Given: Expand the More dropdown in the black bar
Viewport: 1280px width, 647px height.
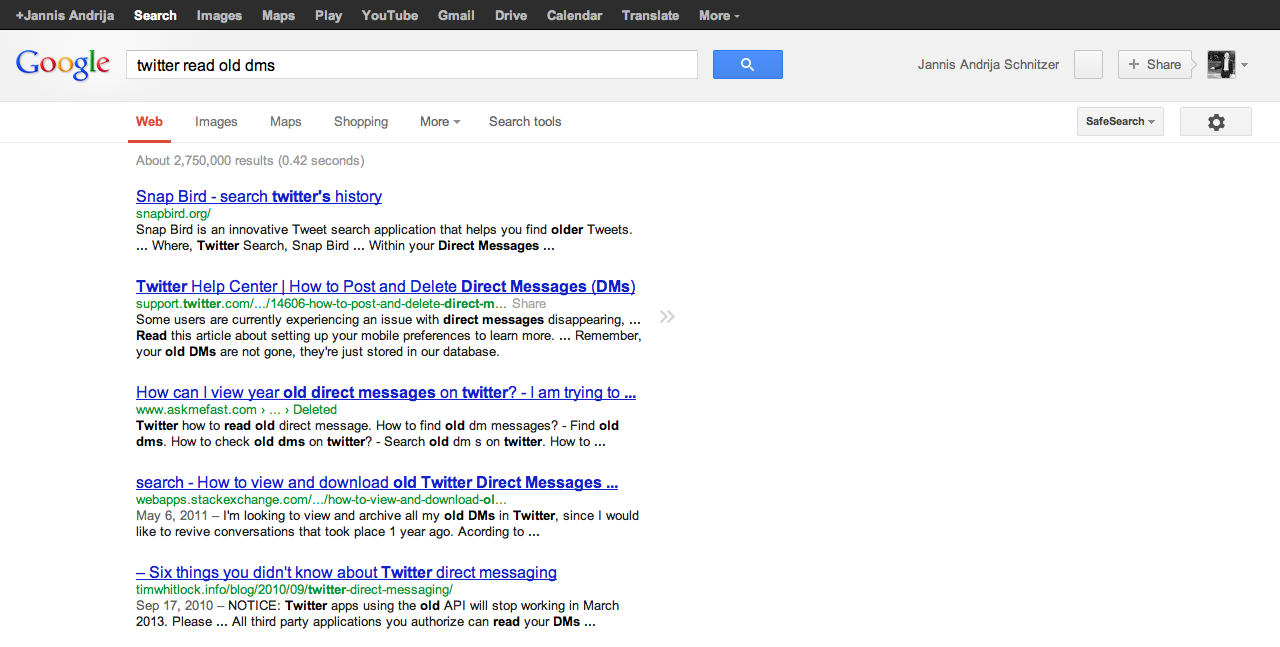Looking at the screenshot, I should coord(719,15).
